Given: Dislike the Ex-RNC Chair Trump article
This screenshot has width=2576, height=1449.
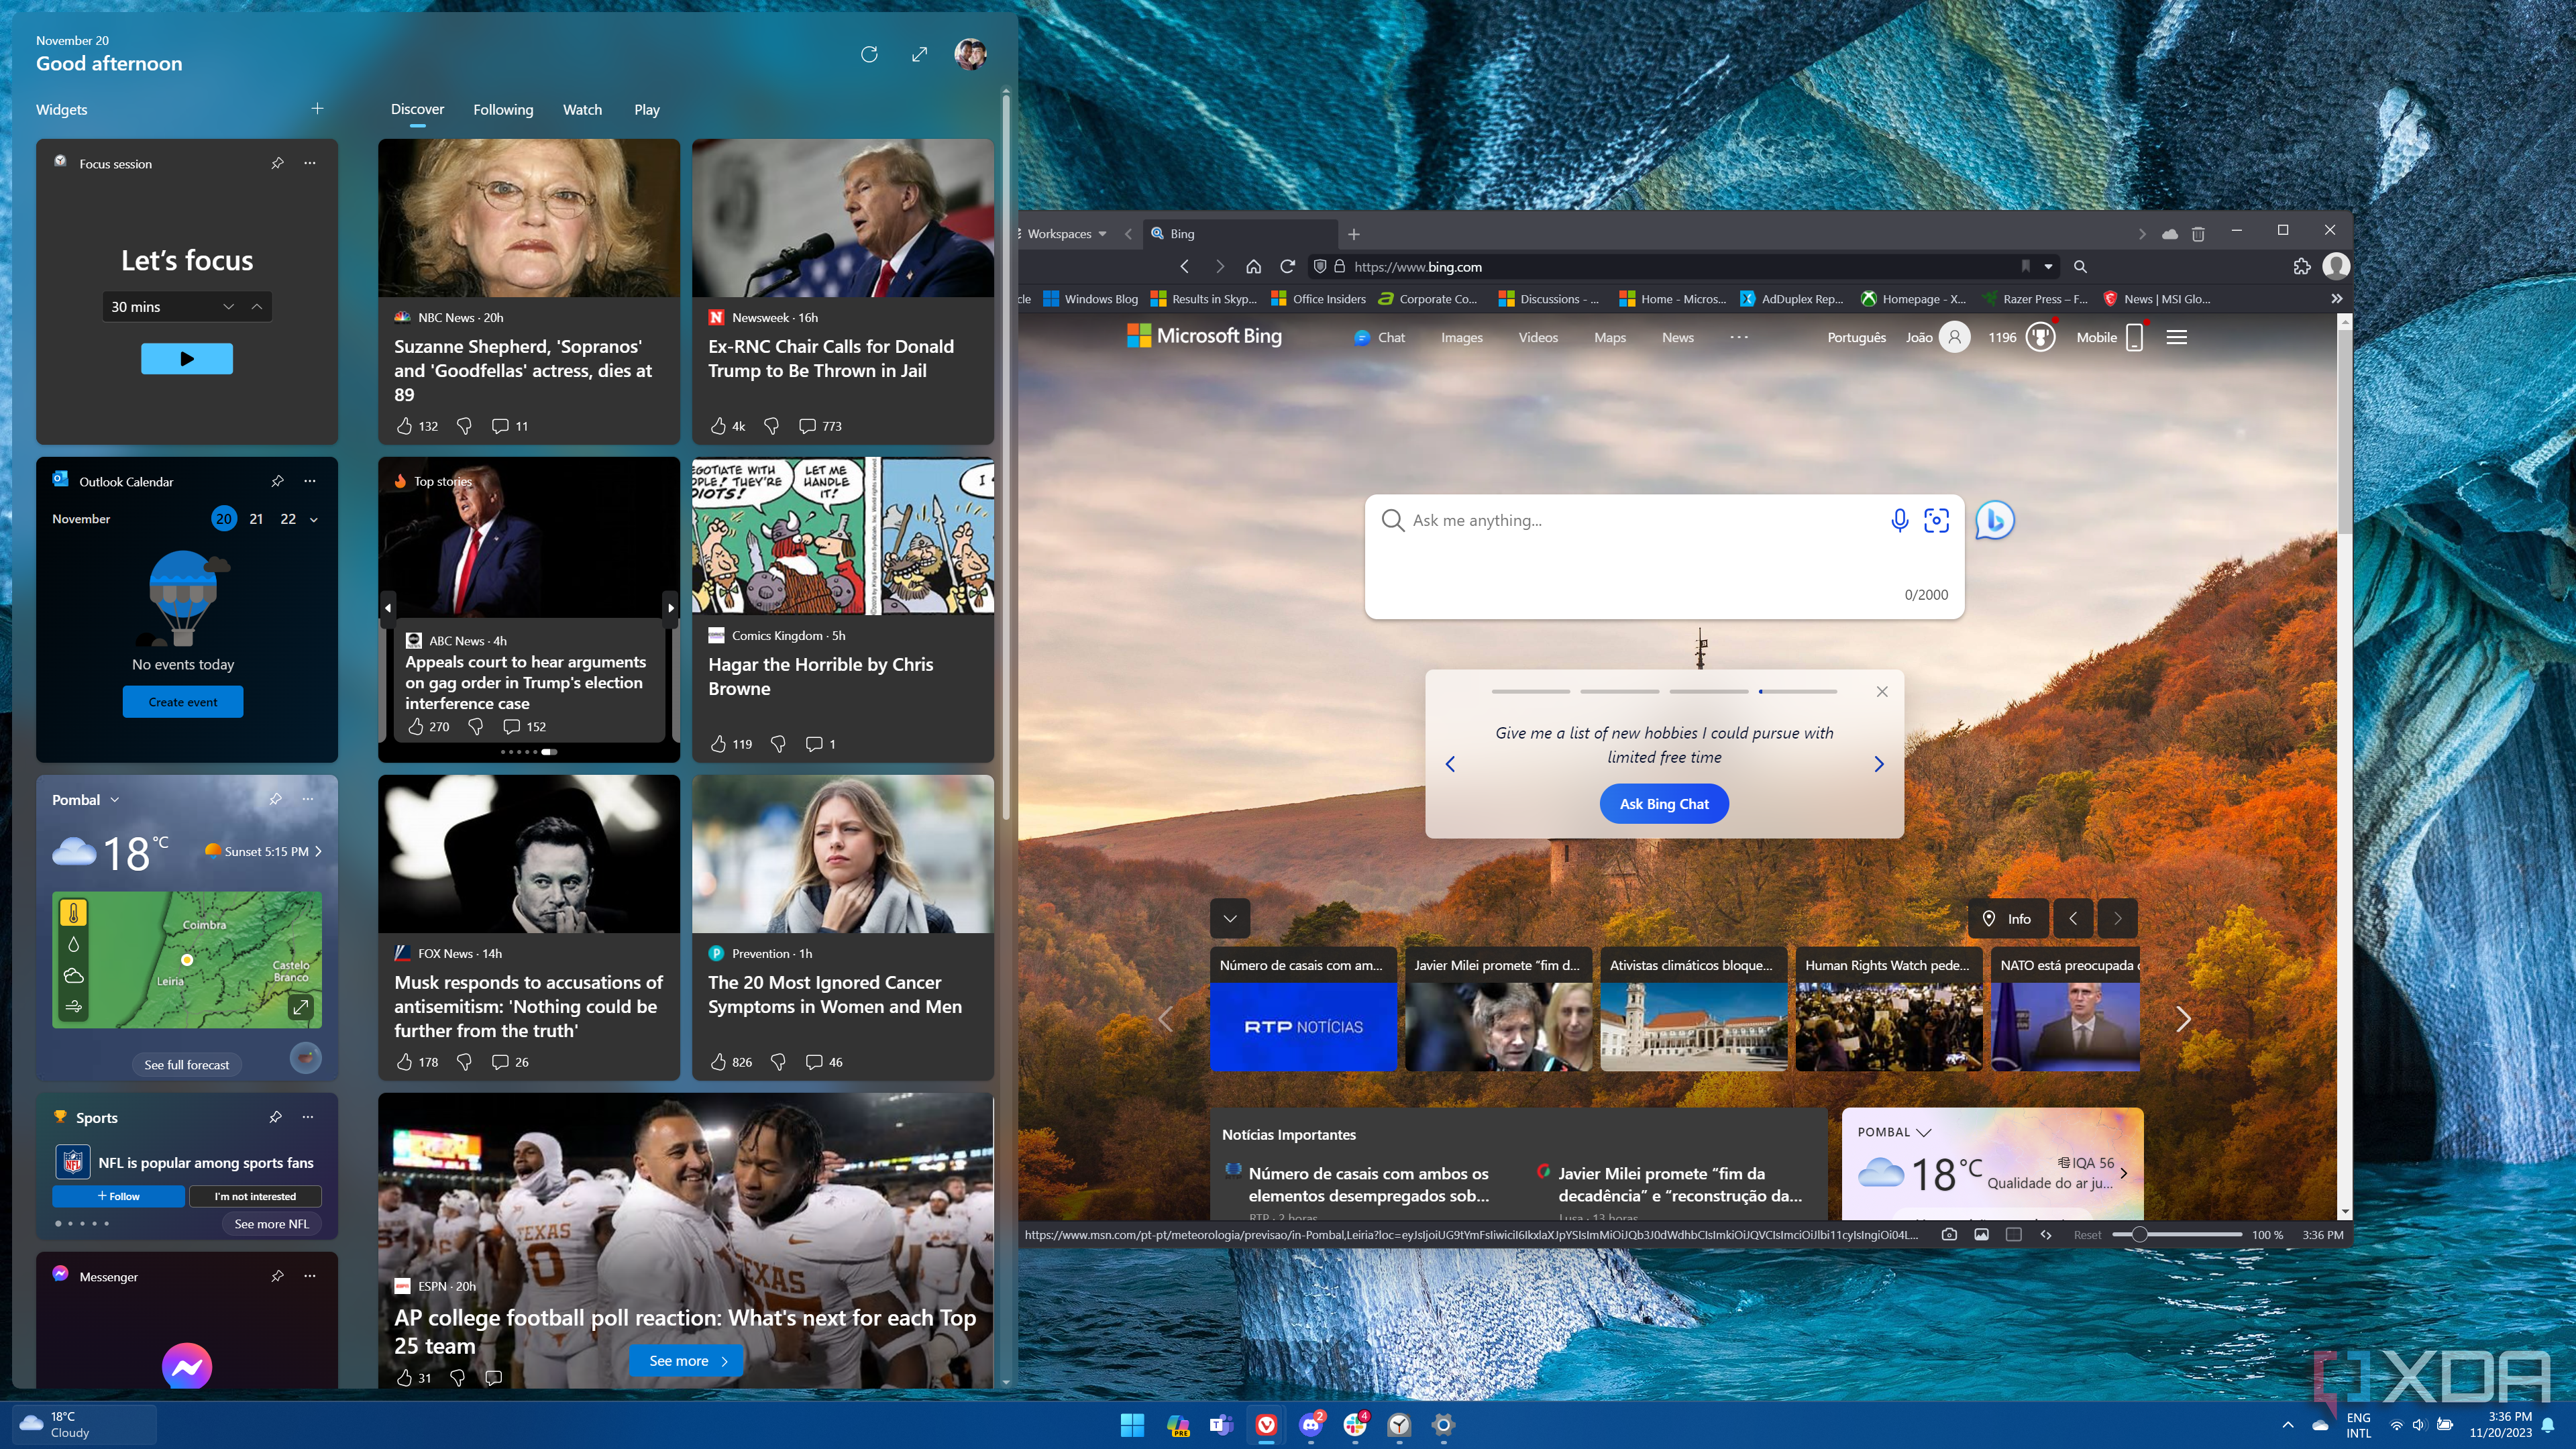Looking at the screenshot, I should coord(771,426).
